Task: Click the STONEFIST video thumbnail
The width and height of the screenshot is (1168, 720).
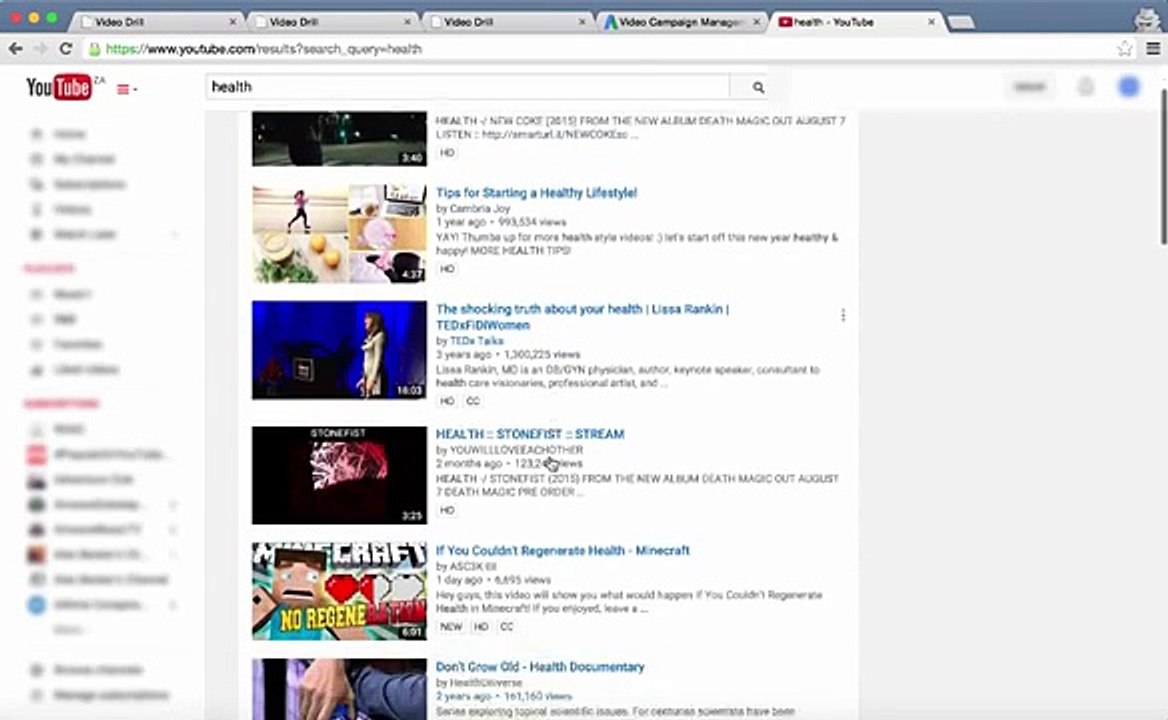Action: (x=339, y=475)
